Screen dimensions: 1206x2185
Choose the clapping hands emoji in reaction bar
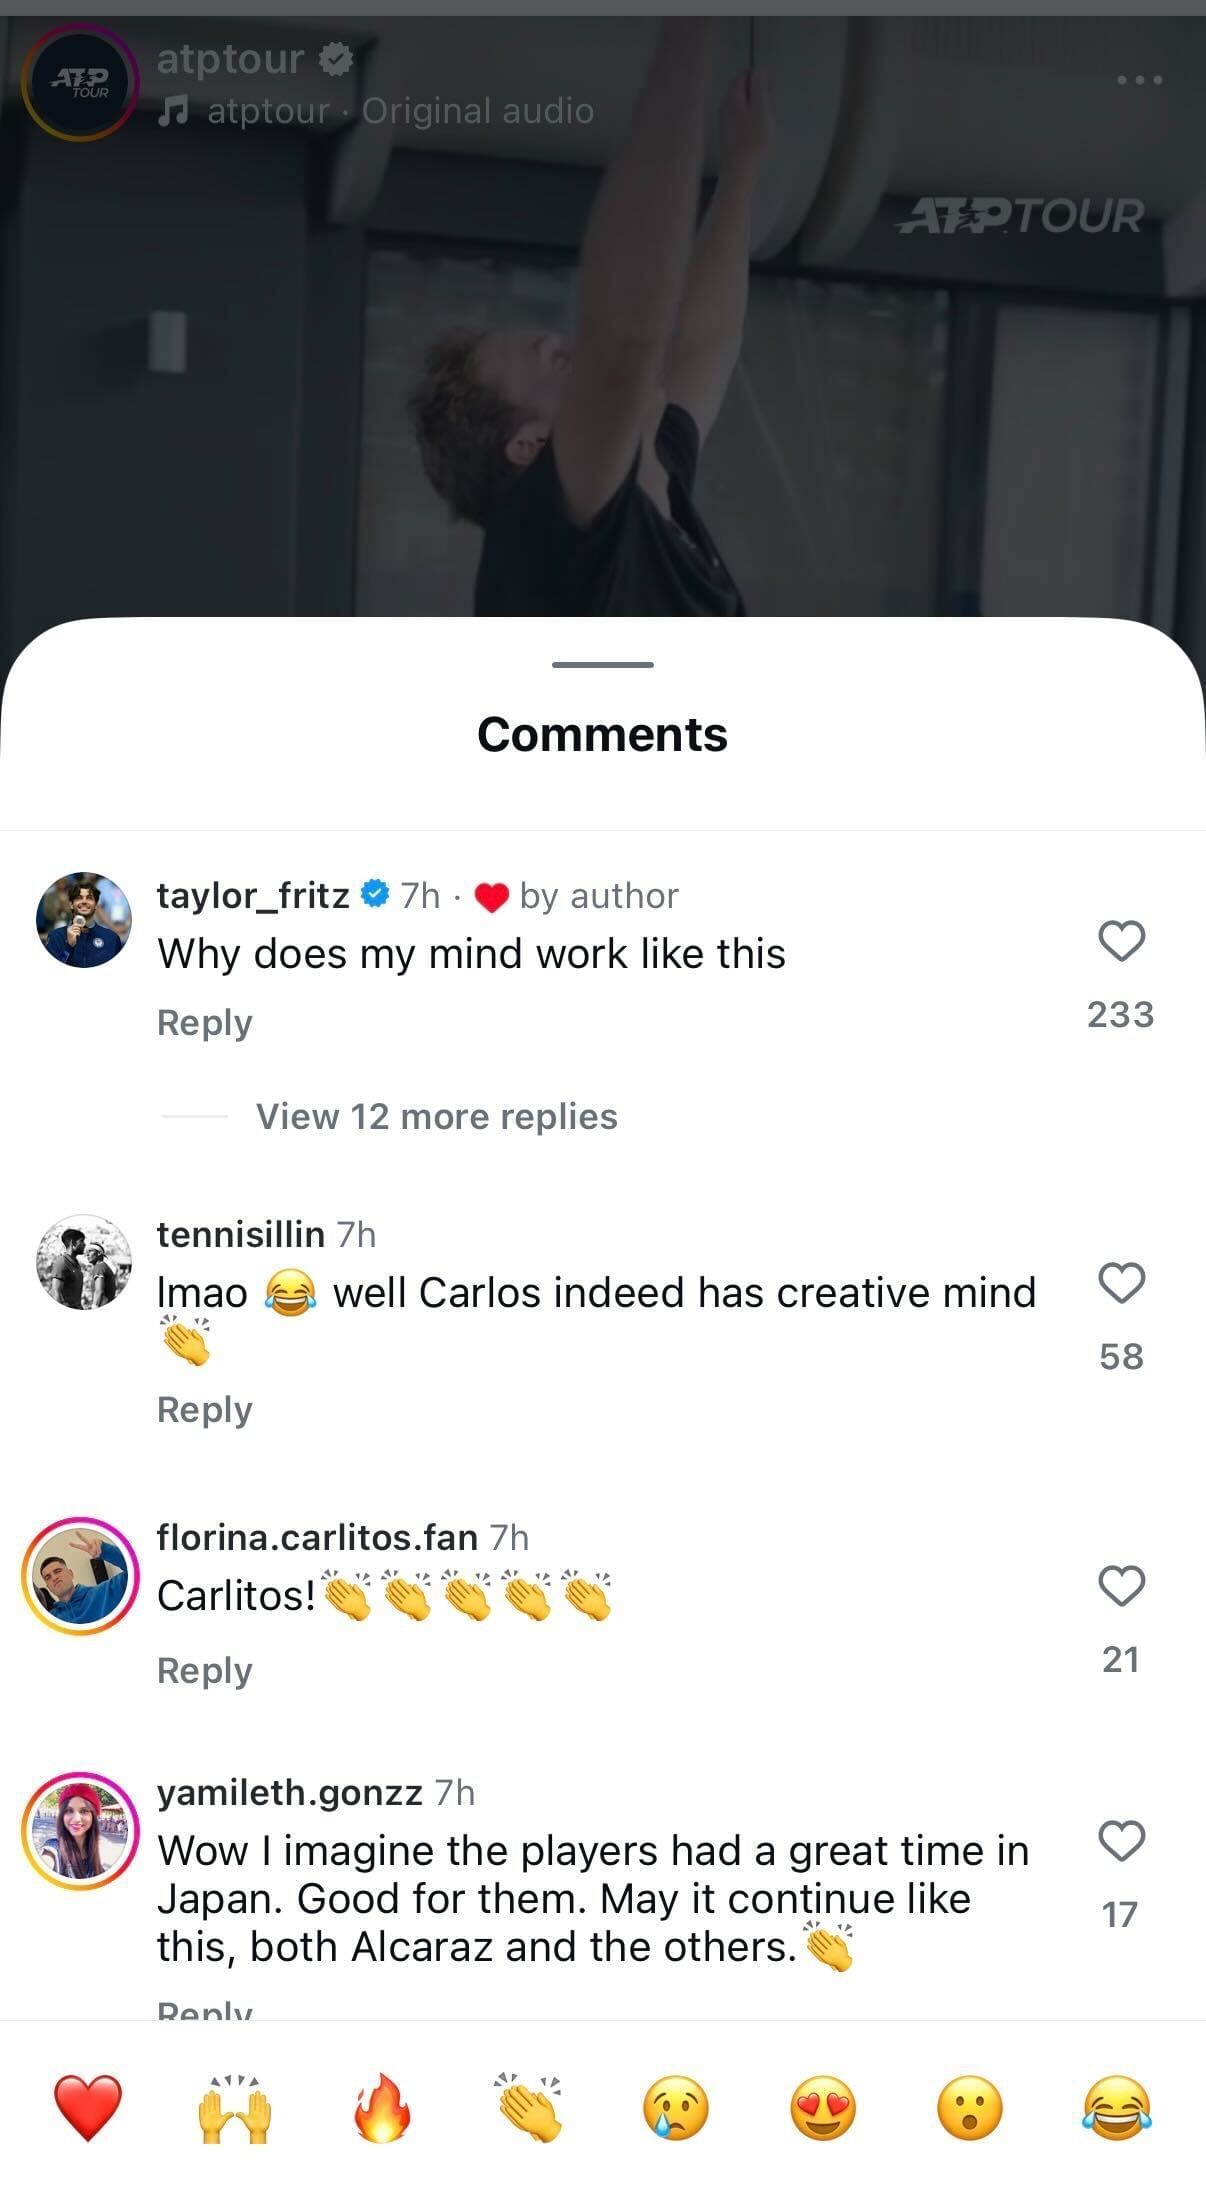point(529,2105)
